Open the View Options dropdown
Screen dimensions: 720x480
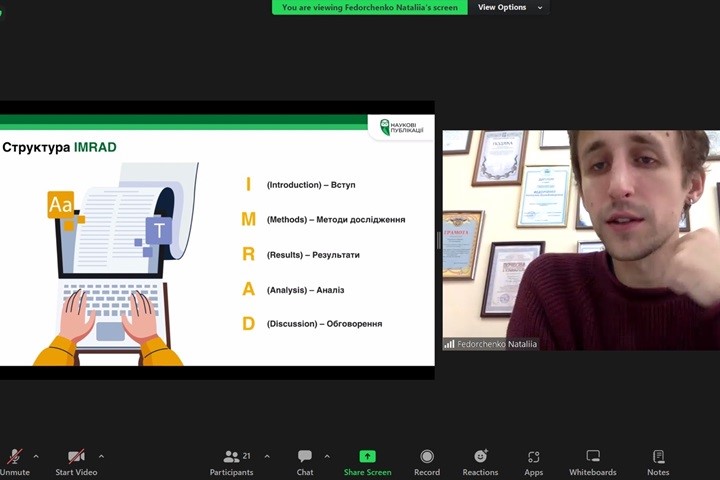[510, 7]
